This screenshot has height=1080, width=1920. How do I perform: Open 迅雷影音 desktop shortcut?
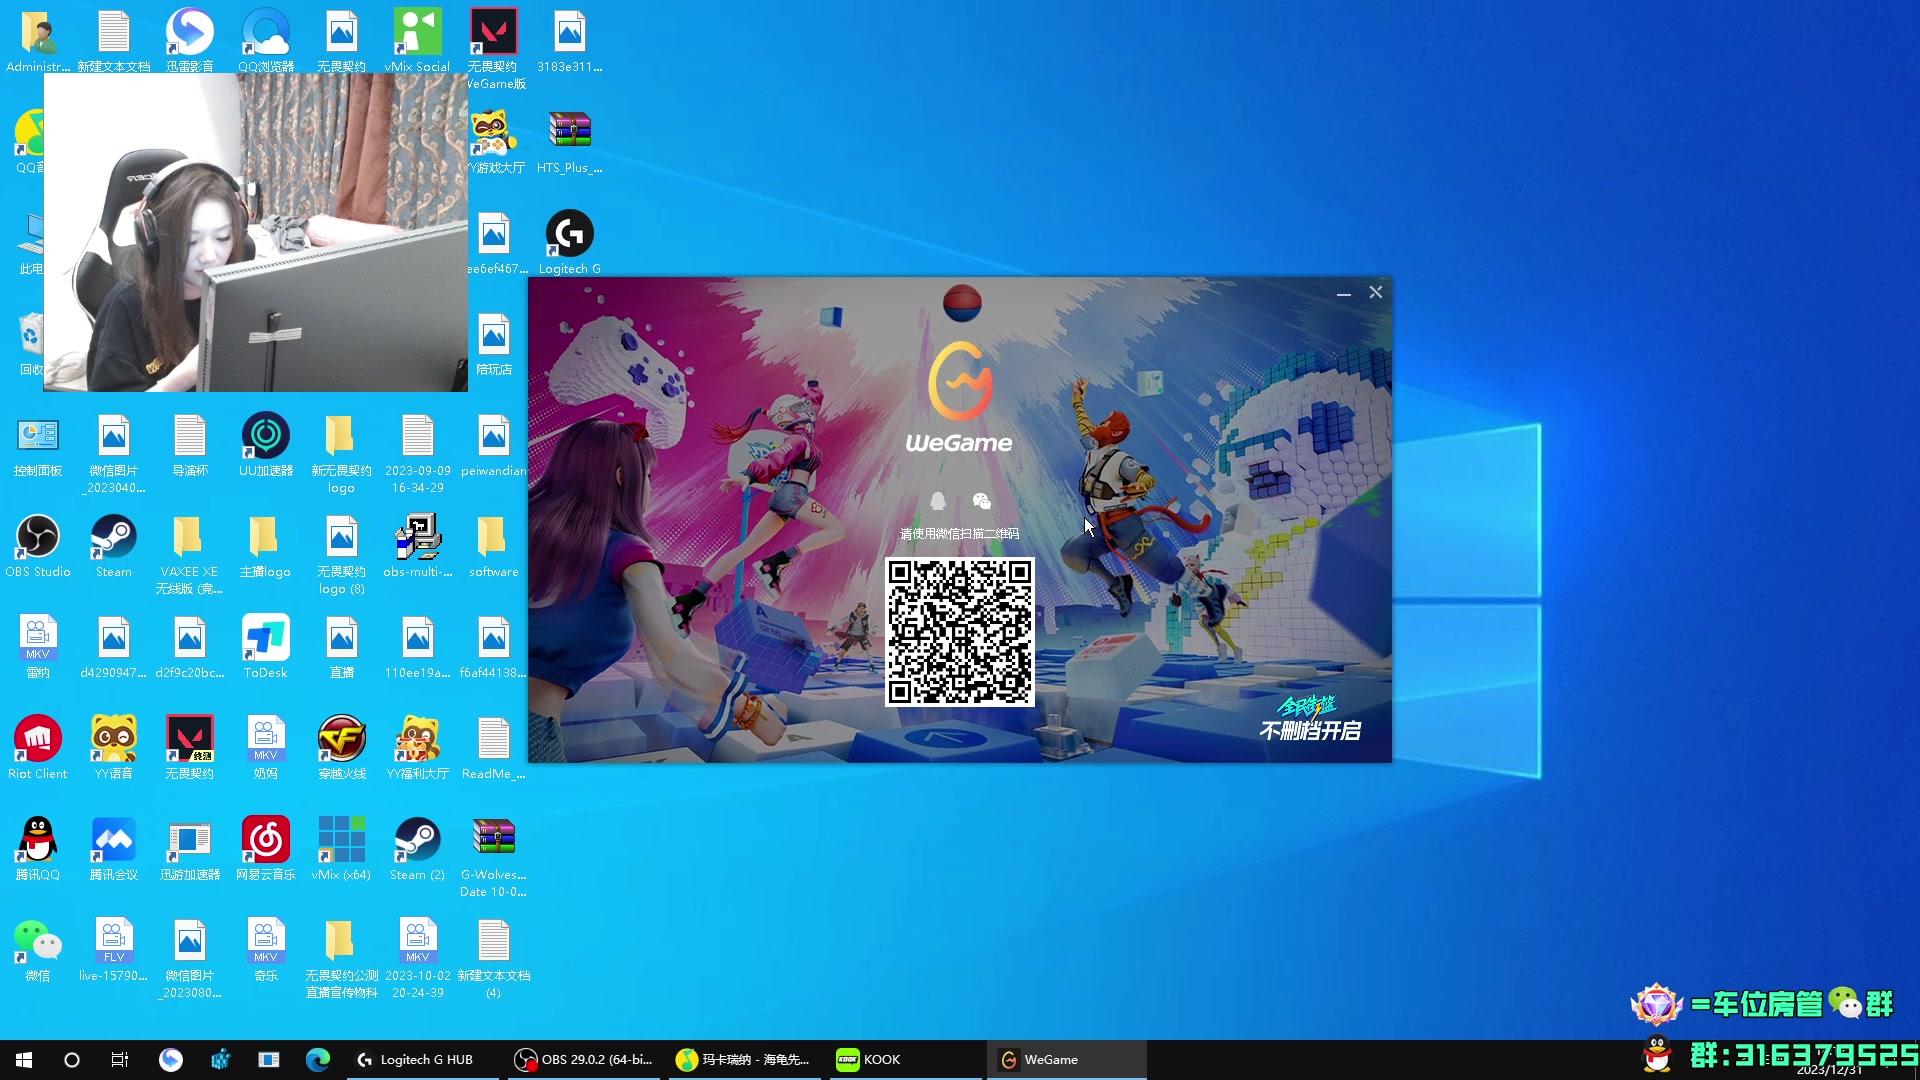click(x=190, y=41)
